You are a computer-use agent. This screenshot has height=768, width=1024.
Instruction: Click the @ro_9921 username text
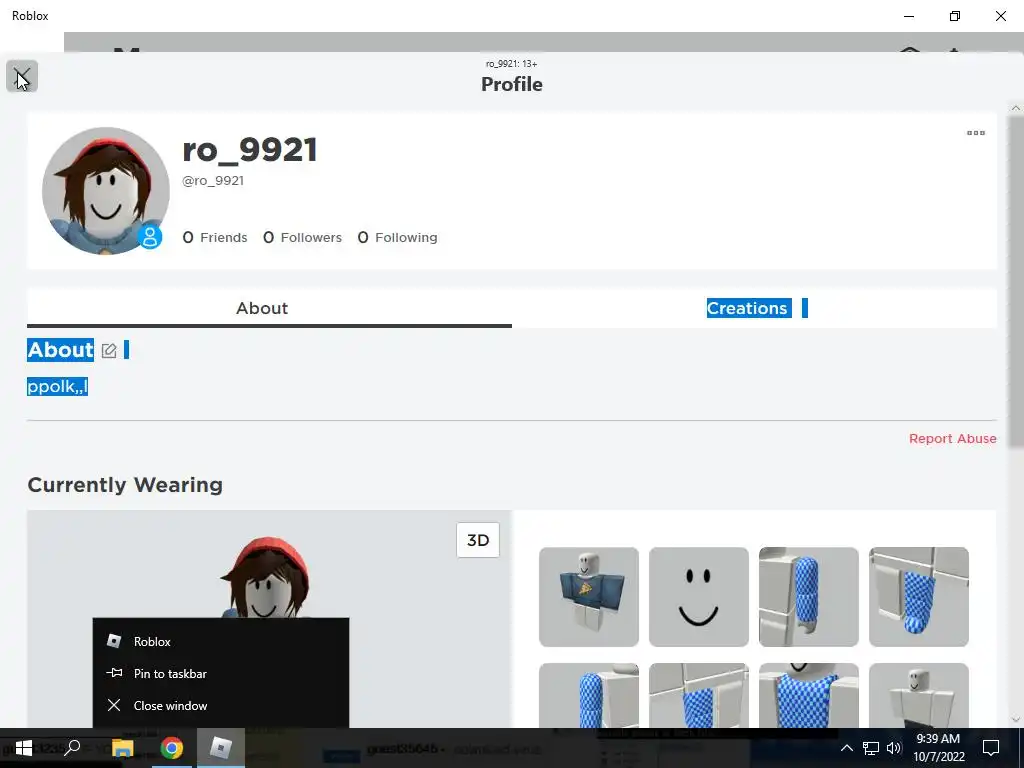coord(213,181)
